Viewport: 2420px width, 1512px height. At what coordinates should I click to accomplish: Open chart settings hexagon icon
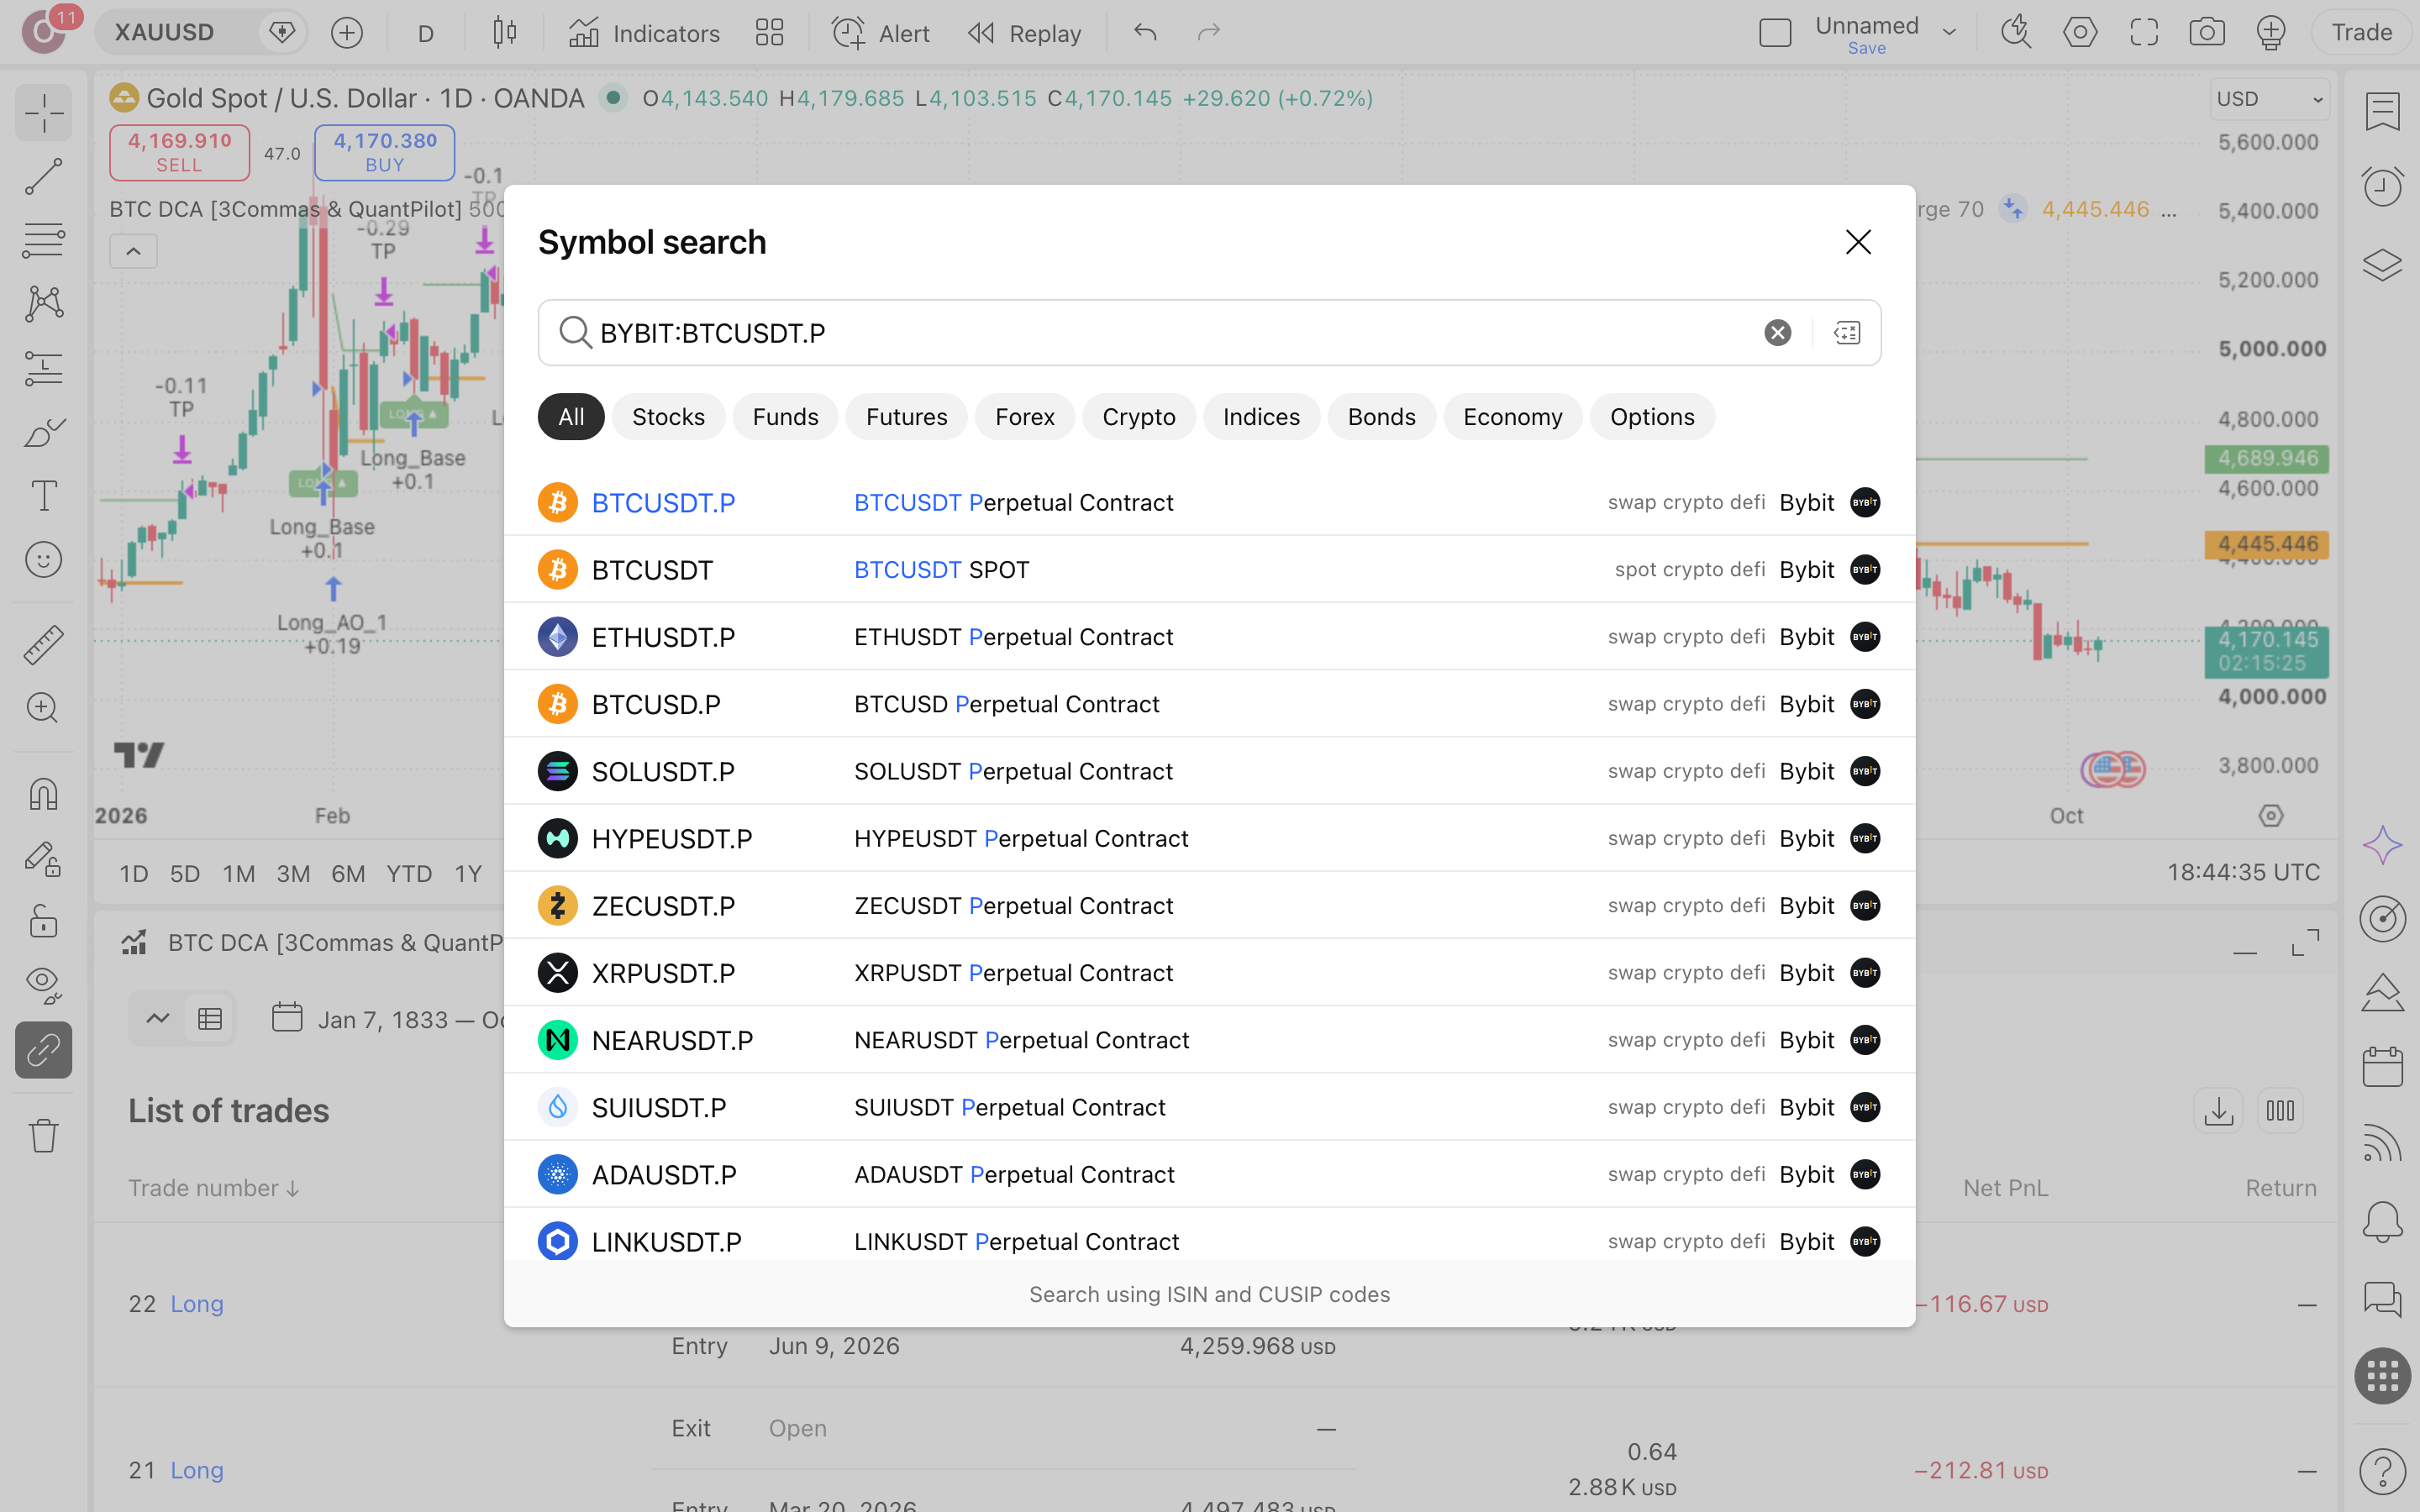[x=2080, y=33]
